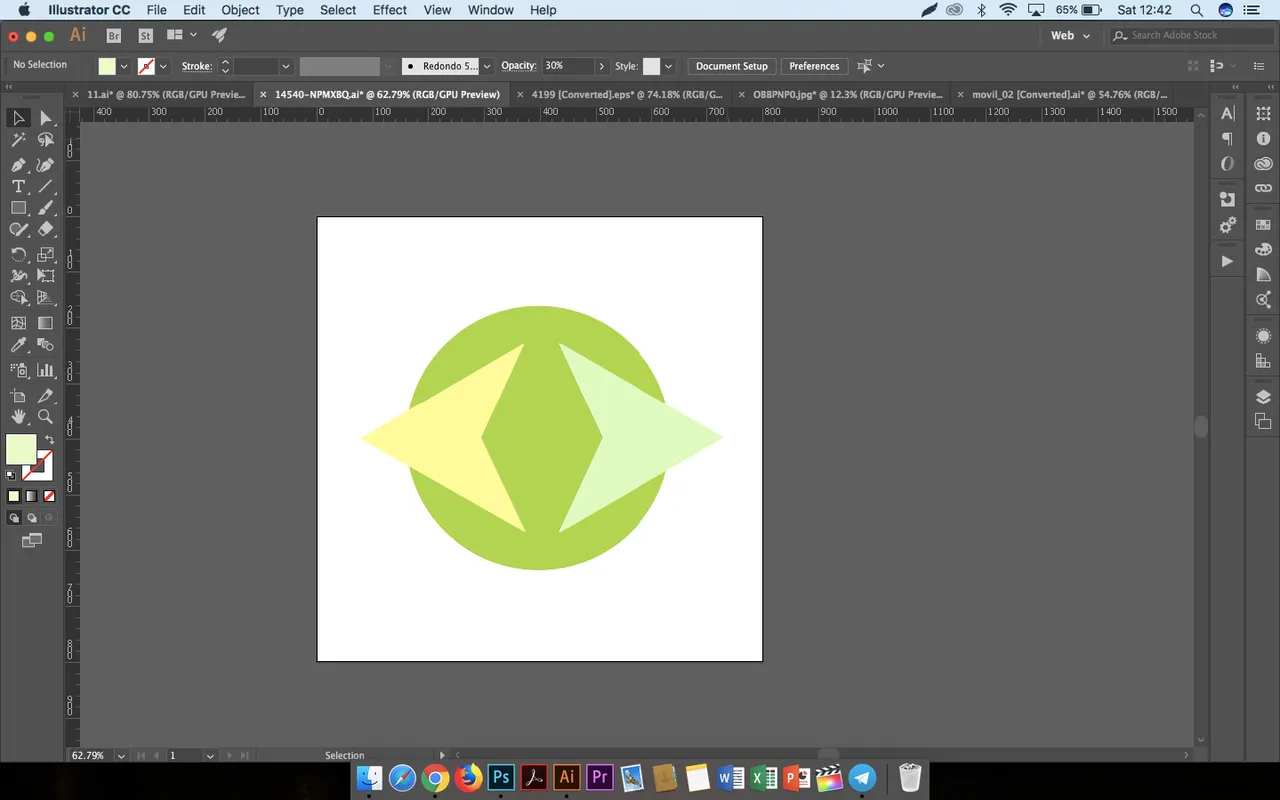Select the Curvature tool
Viewport: 1280px width, 800px height.
click(x=46, y=164)
